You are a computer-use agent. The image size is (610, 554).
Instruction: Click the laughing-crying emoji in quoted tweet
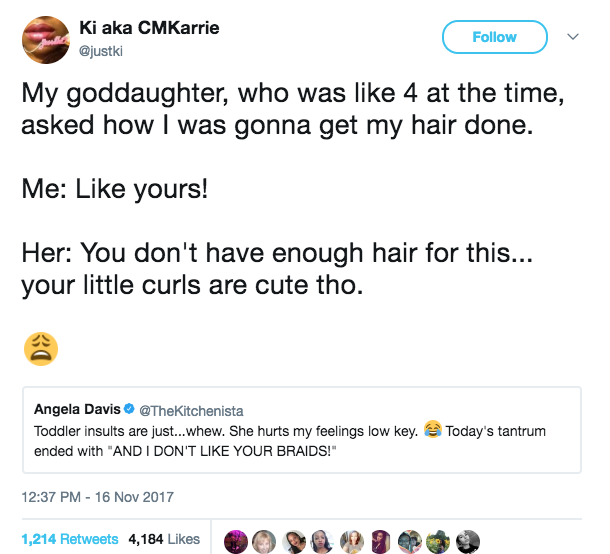[433, 430]
